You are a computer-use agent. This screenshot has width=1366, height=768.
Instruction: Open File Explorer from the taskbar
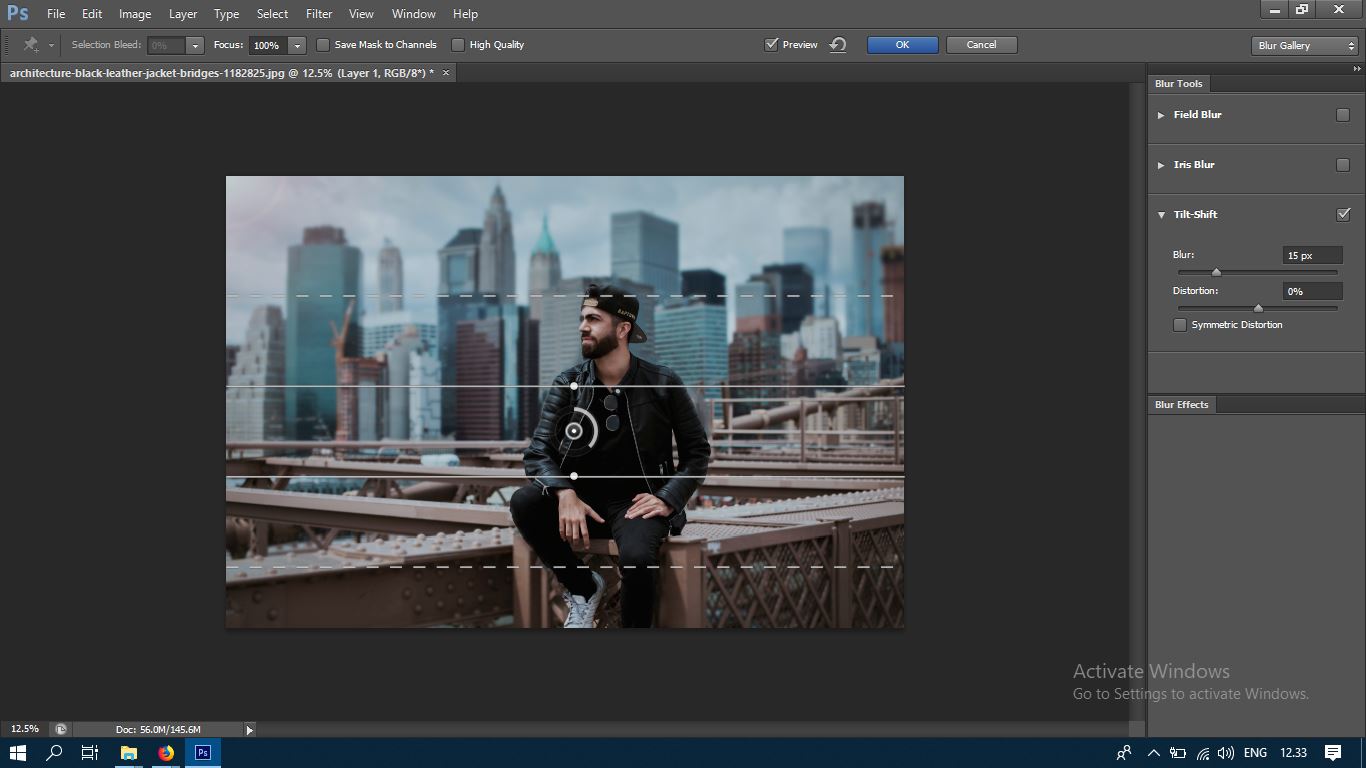[x=129, y=753]
